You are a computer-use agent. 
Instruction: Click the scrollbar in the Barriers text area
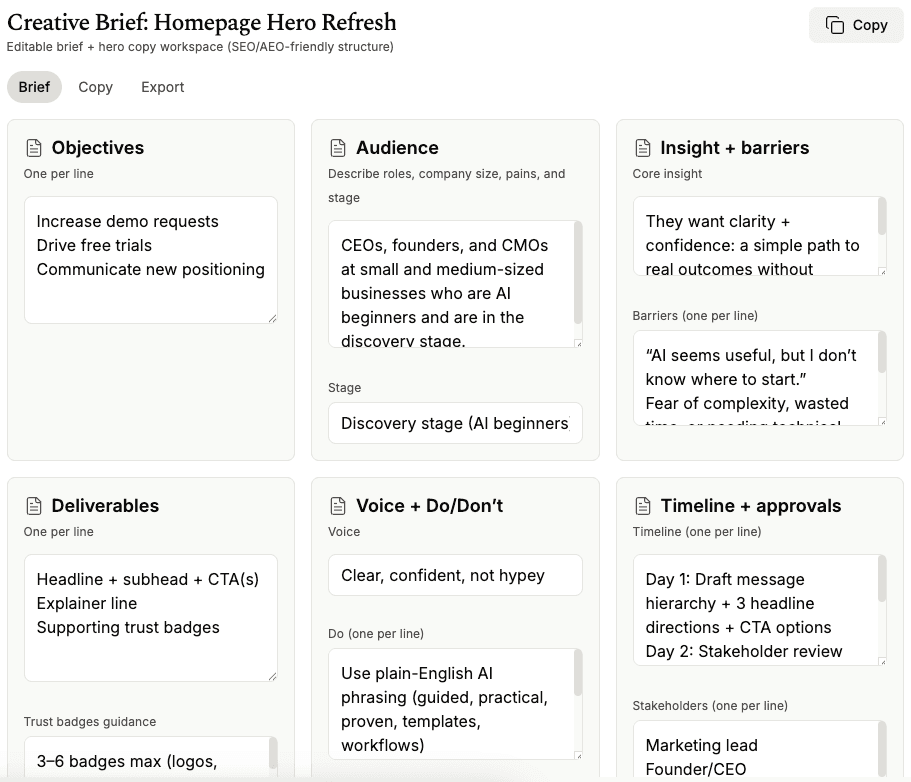tap(882, 355)
